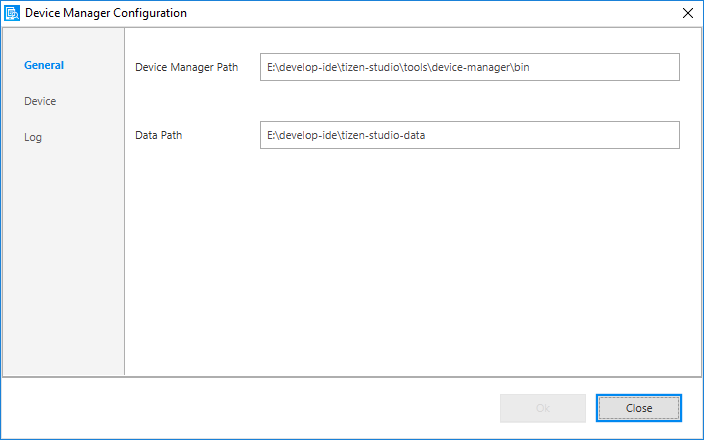Image resolution: width=704 pixels, height=440 pixels.
Task: Click the "E:\" prefix in Data Path field
Action: 272,135
